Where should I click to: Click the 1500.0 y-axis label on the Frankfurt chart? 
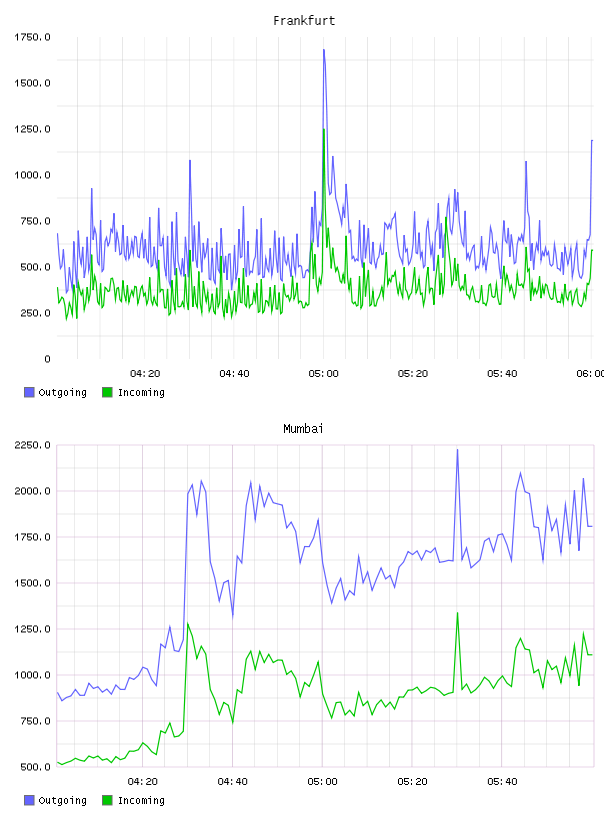point(32,83)
